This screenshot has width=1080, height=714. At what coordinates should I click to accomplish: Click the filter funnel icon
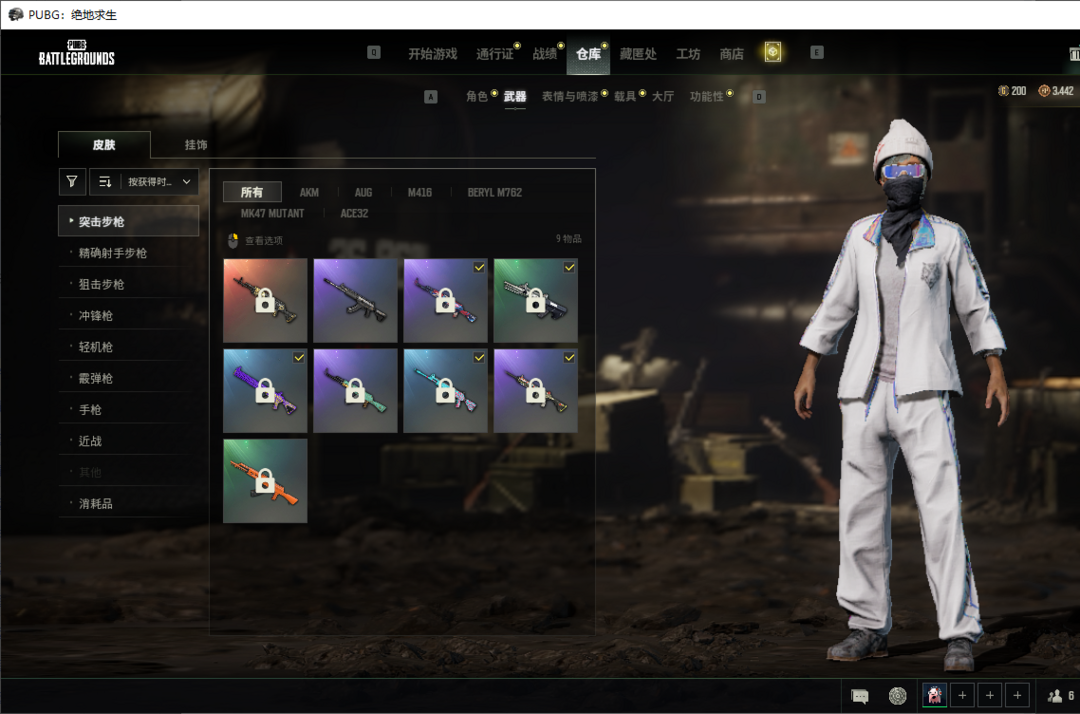point(72,182)
